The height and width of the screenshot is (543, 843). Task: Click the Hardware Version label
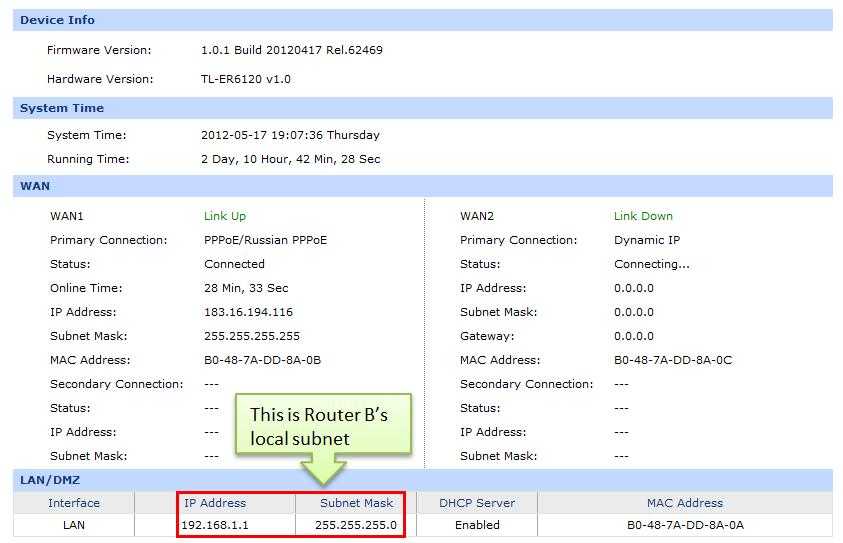pyautogui.click(x=100, y=79)
